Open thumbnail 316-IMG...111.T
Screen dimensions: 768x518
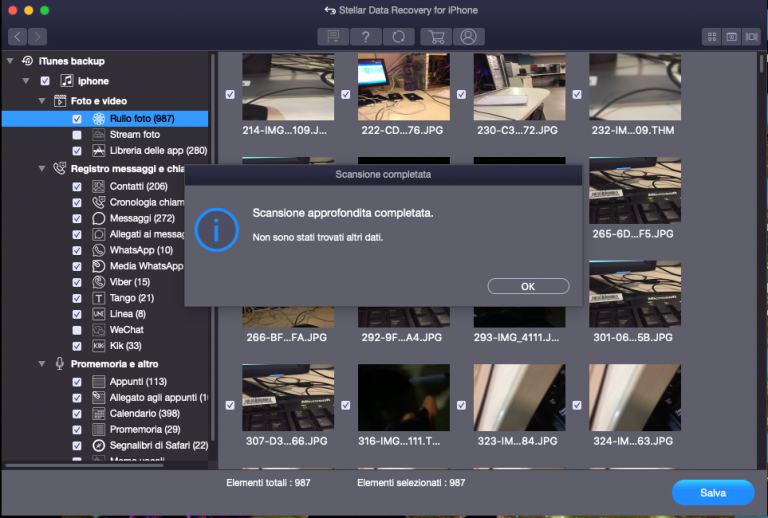click(x=404, y=397)
